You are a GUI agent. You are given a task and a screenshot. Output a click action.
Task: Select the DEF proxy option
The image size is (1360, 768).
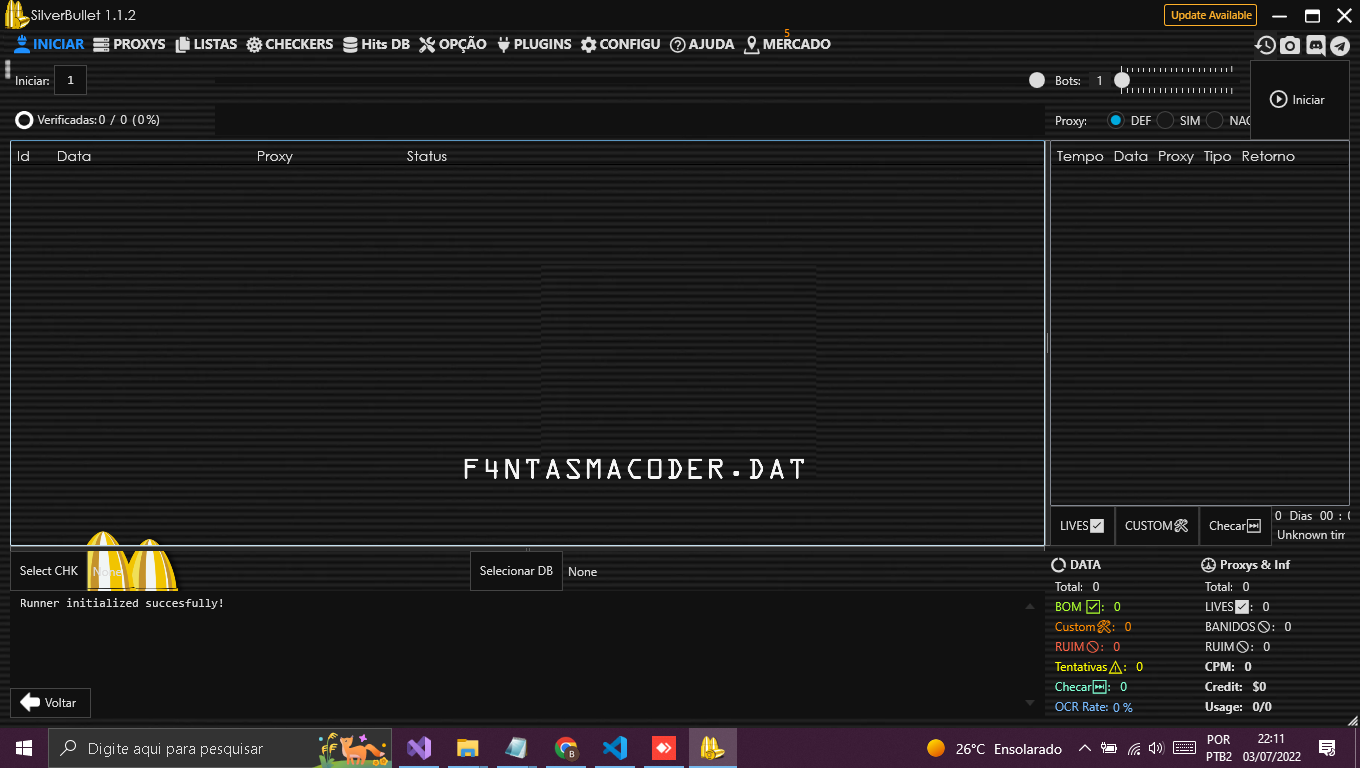(x=1116, y=120)
